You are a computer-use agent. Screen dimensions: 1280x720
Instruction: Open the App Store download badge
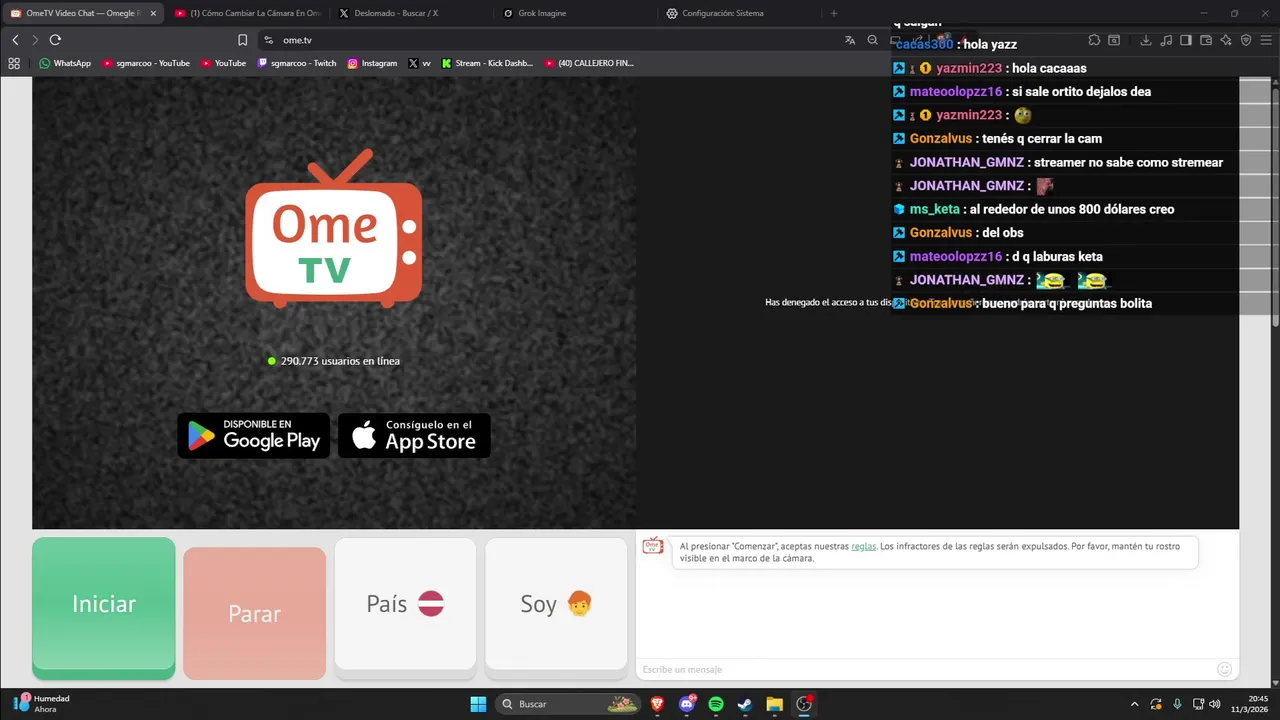(414, 436)
